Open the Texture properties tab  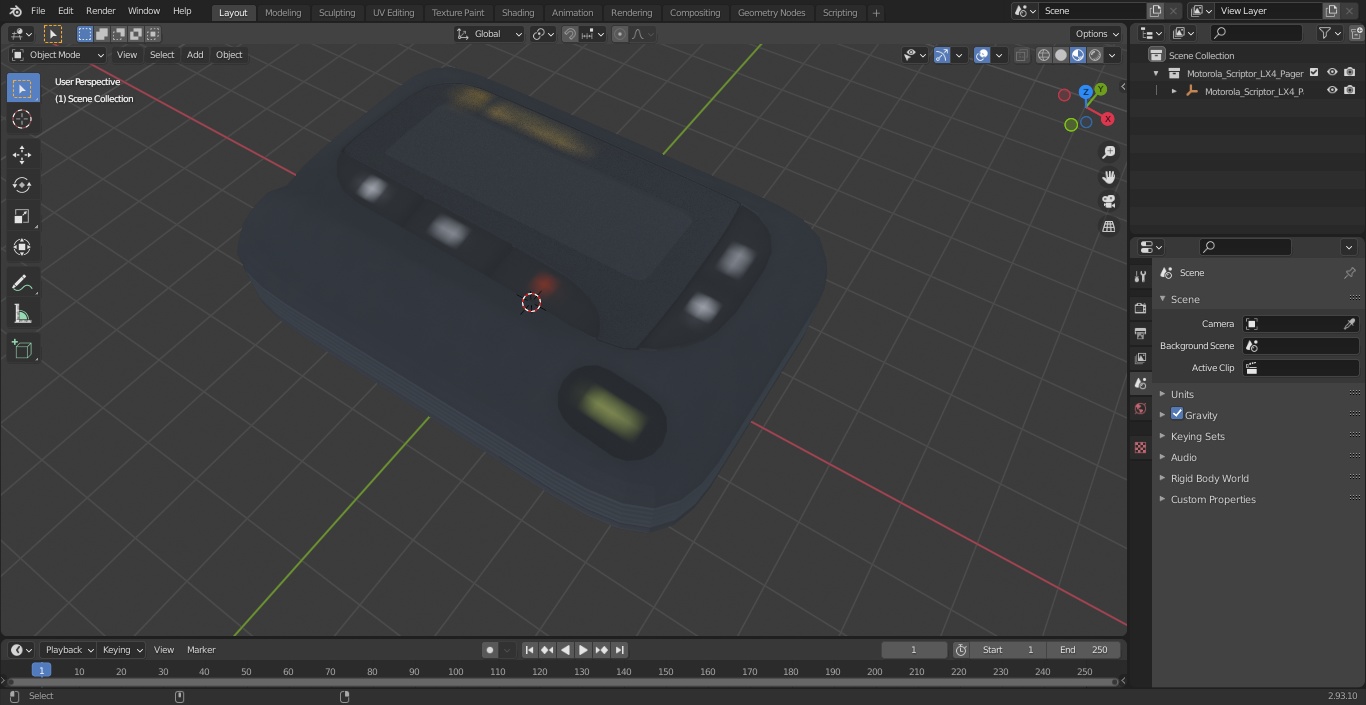1140,448
